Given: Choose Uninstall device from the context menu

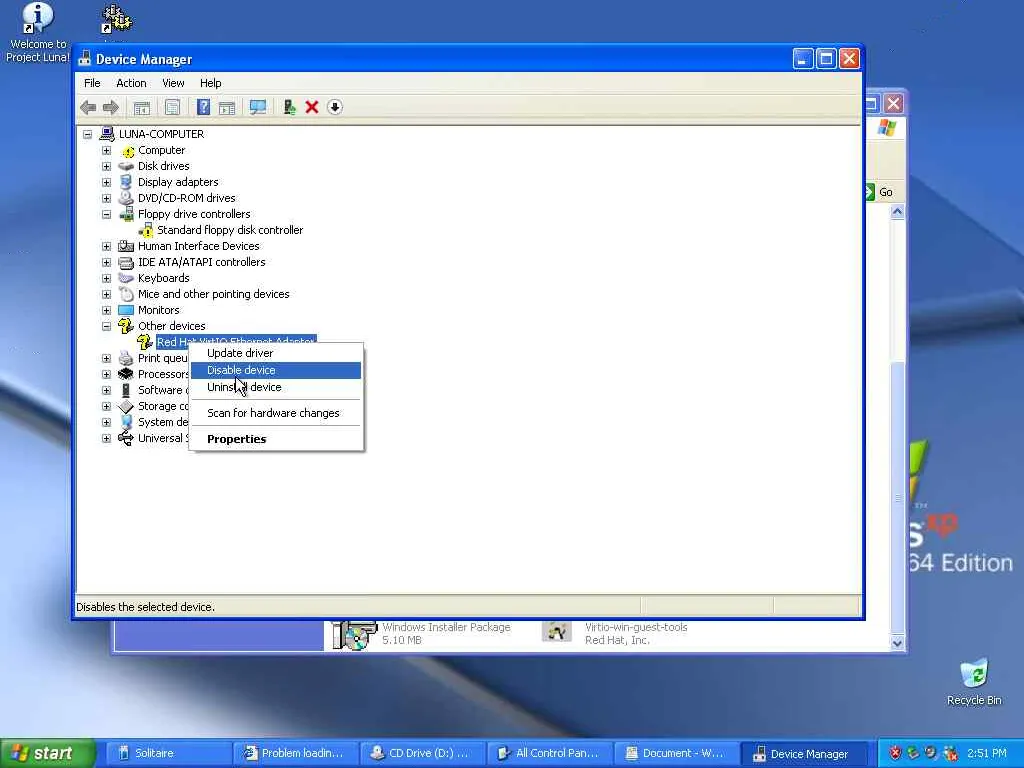Looking at the screenshot, I should (x=276, y=387).
